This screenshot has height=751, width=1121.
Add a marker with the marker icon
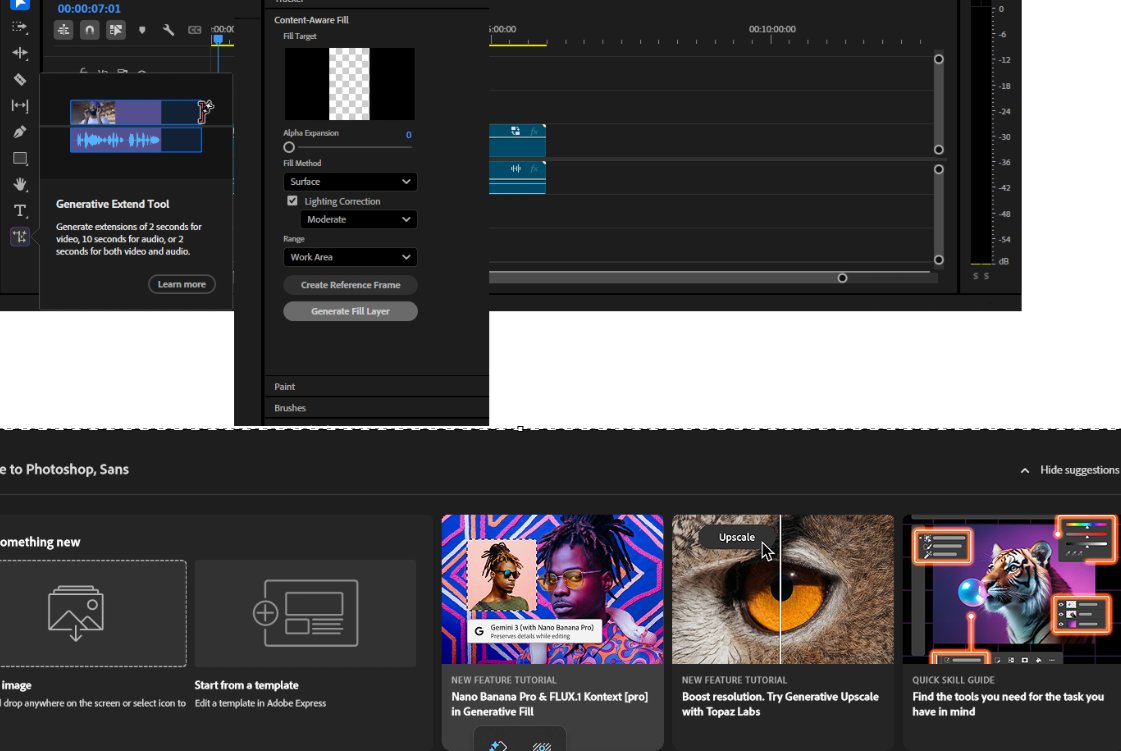(x=142, y=30)
